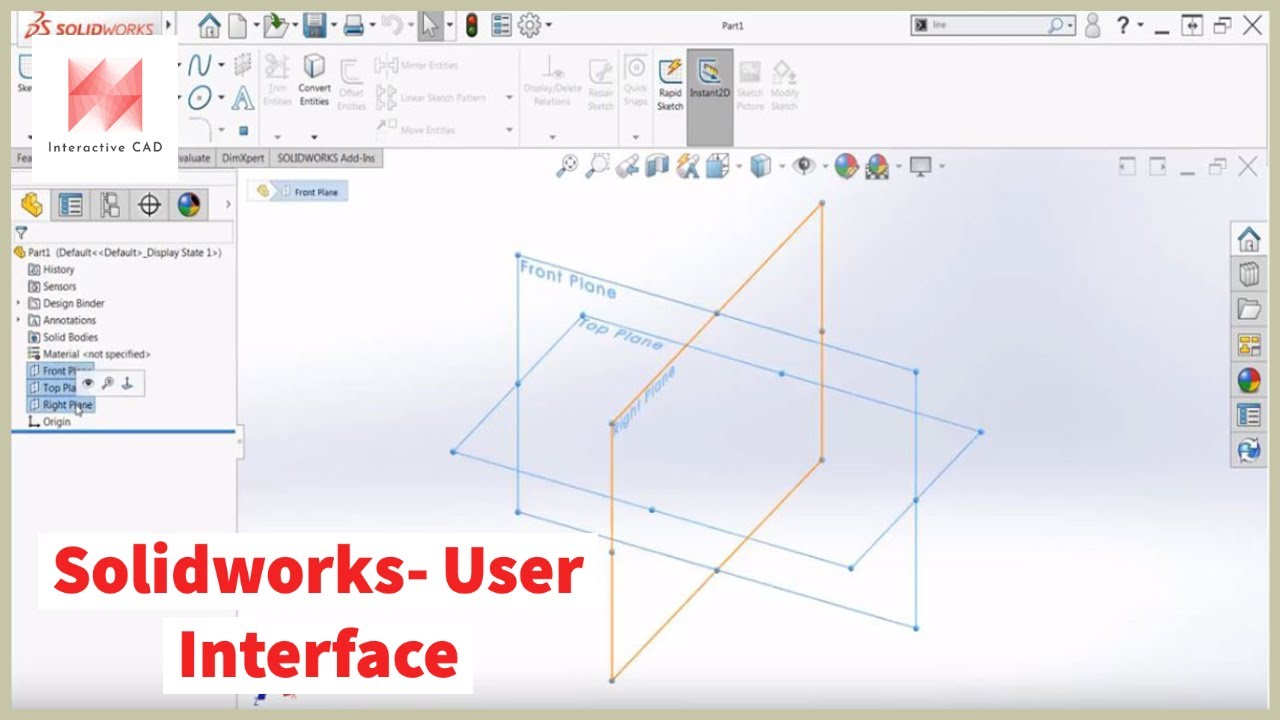Expand the manager tabs chevron arrow
The width and height of the screenshot is (1280, 720).
click(228, 205)
